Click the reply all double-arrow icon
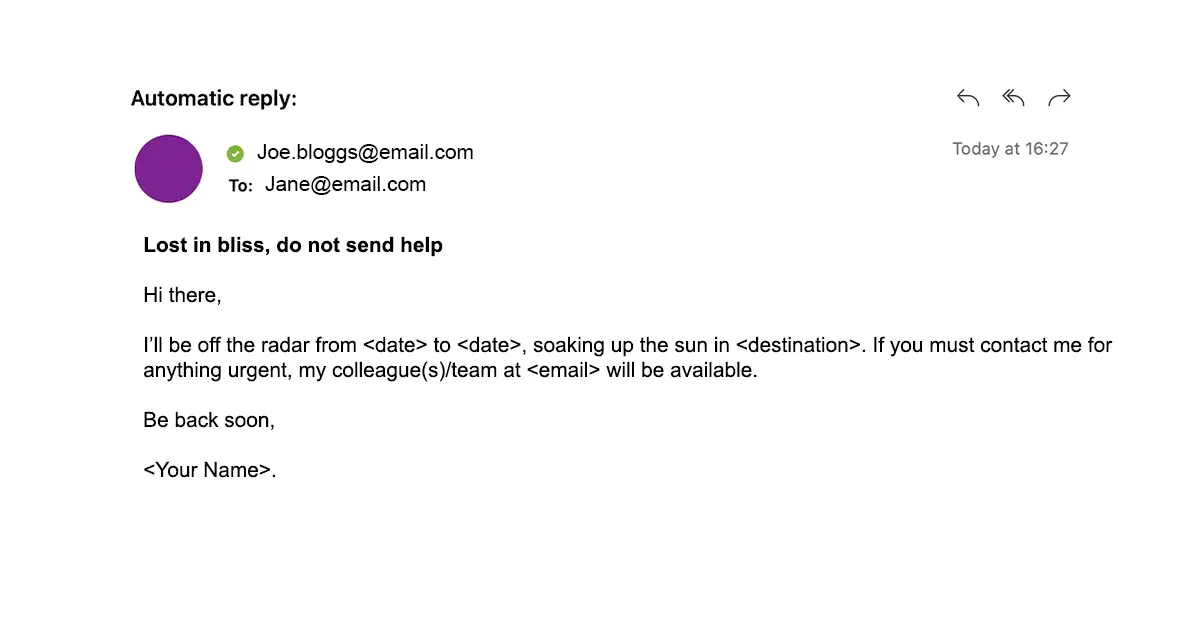 click(x=1013, y=98)
